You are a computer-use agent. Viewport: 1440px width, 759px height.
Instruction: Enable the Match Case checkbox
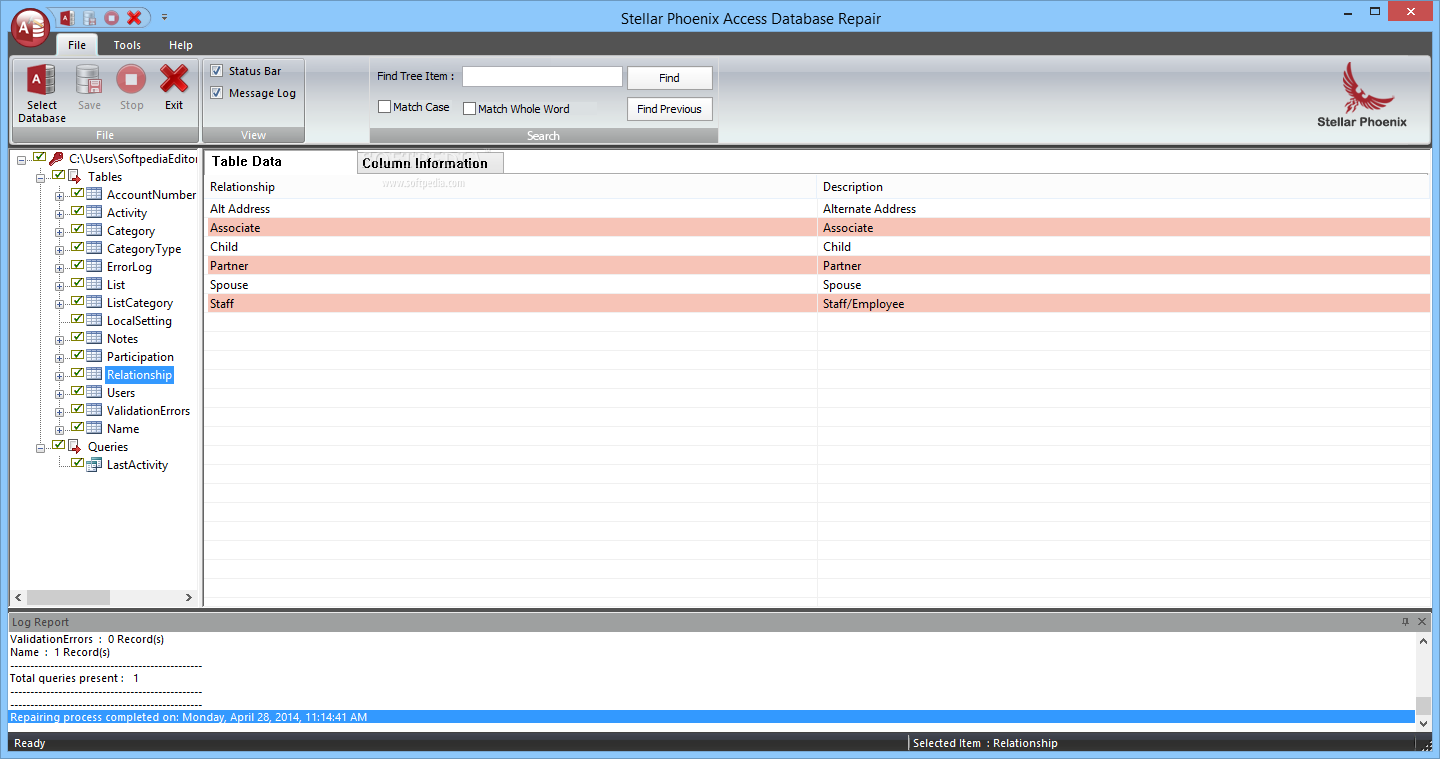click(x=384, y=107)
